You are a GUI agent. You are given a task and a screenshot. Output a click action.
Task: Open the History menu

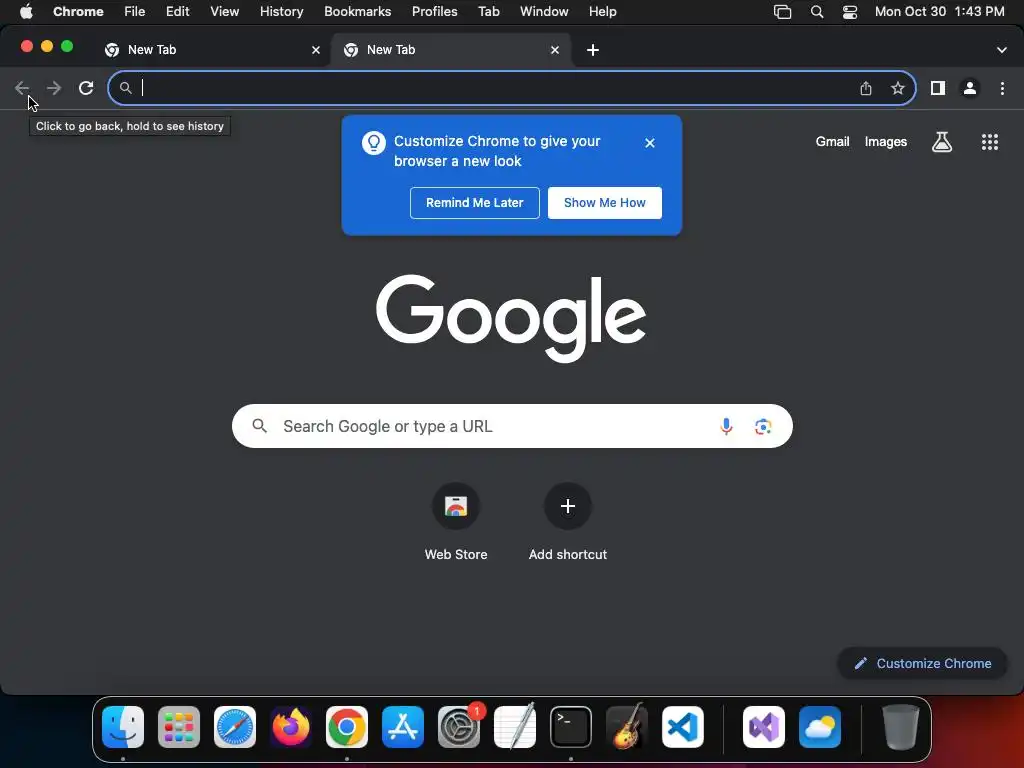281,12
